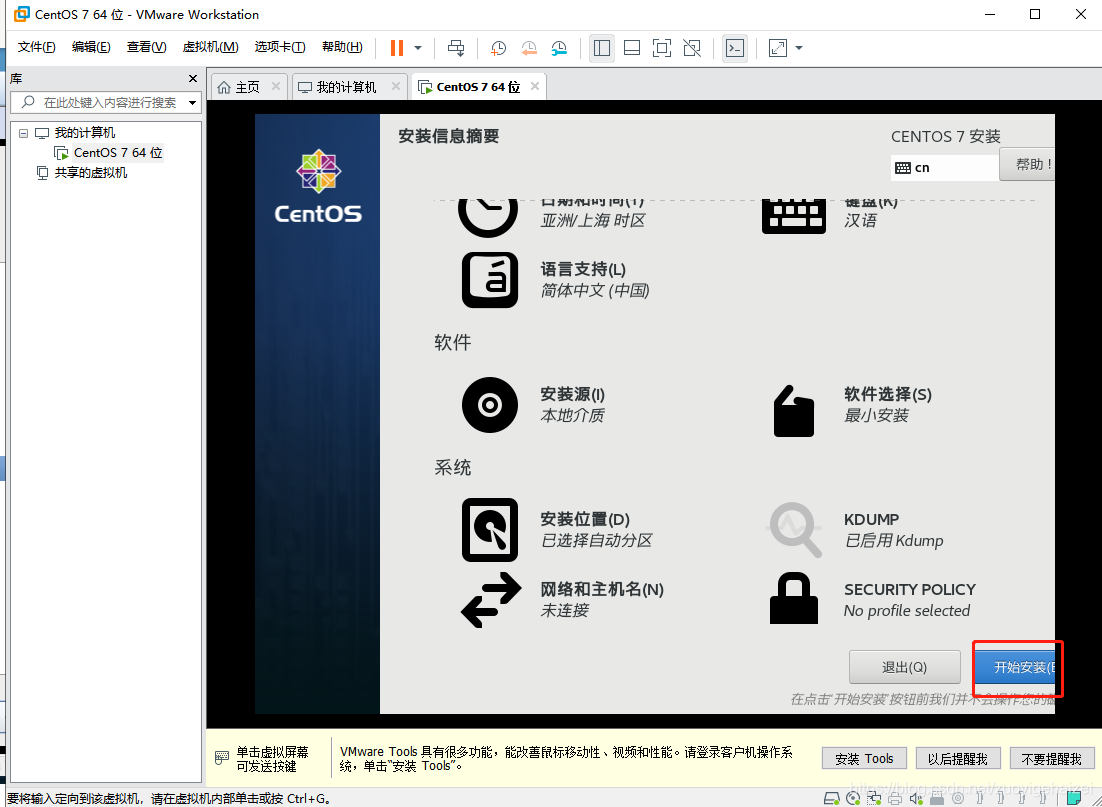Click the 安装 Tools button

pyautogui.click(x=864, y=758)
